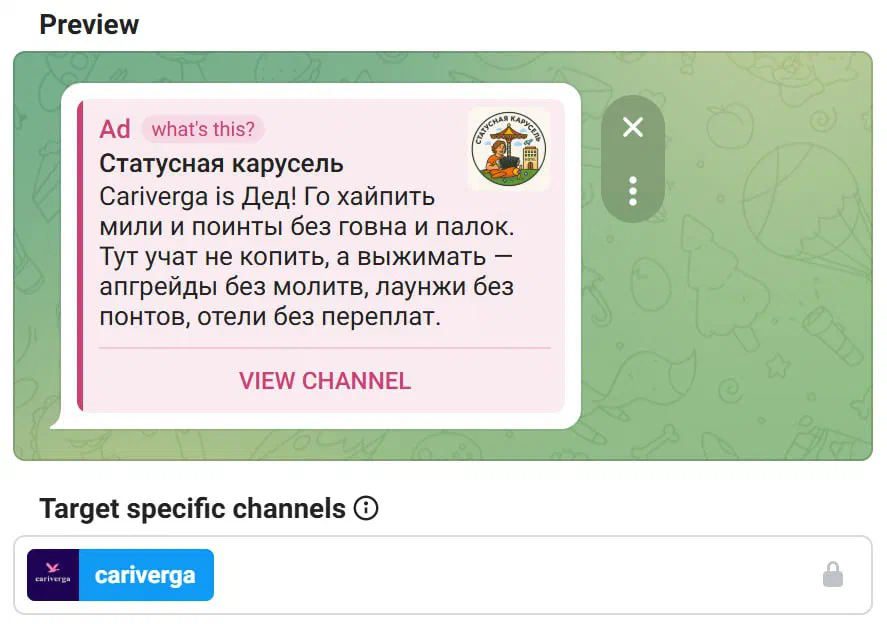The height and width of the screenshot is (624, 887).
Task: Click the 'Ad' label
Action: 115,129
